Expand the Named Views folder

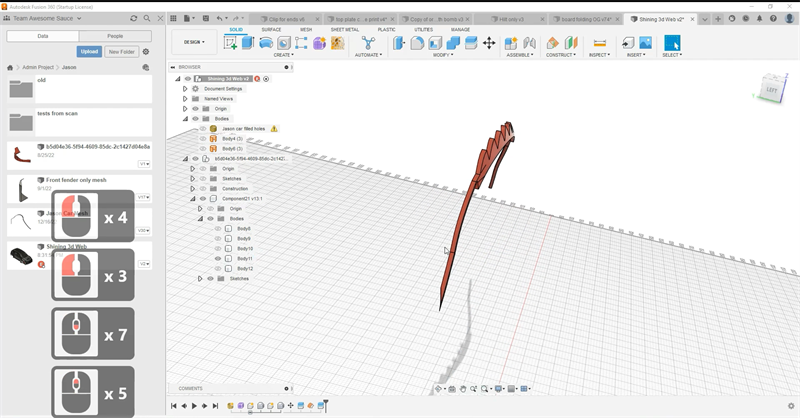(x=185, y=99)
